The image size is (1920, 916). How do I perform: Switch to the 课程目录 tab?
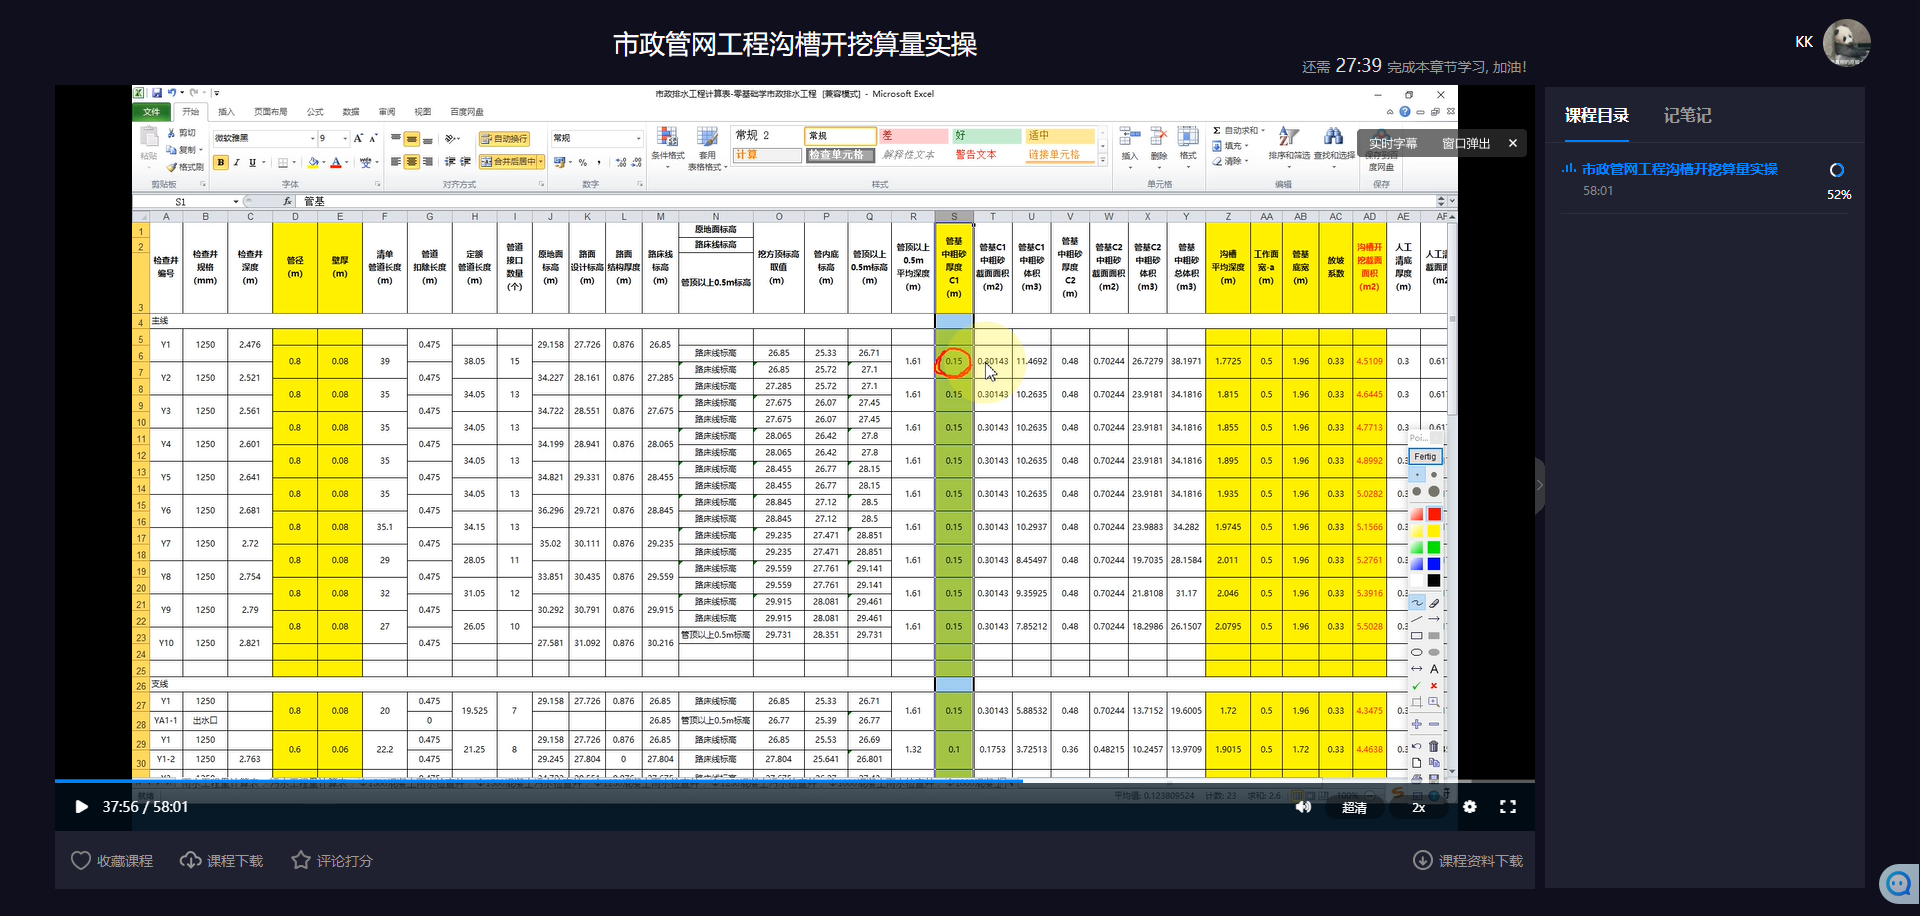click(1597, 115)
